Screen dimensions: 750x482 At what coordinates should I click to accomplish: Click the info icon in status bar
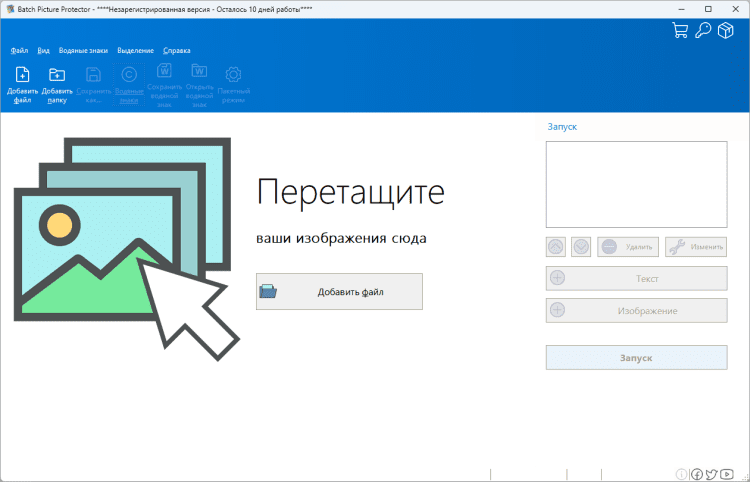[681, 474]
